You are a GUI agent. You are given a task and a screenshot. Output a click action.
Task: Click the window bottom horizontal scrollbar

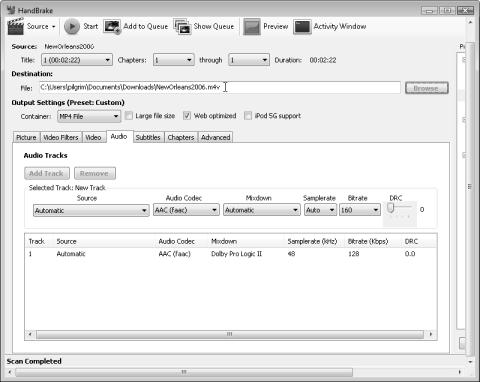click(x=184, y=372)
